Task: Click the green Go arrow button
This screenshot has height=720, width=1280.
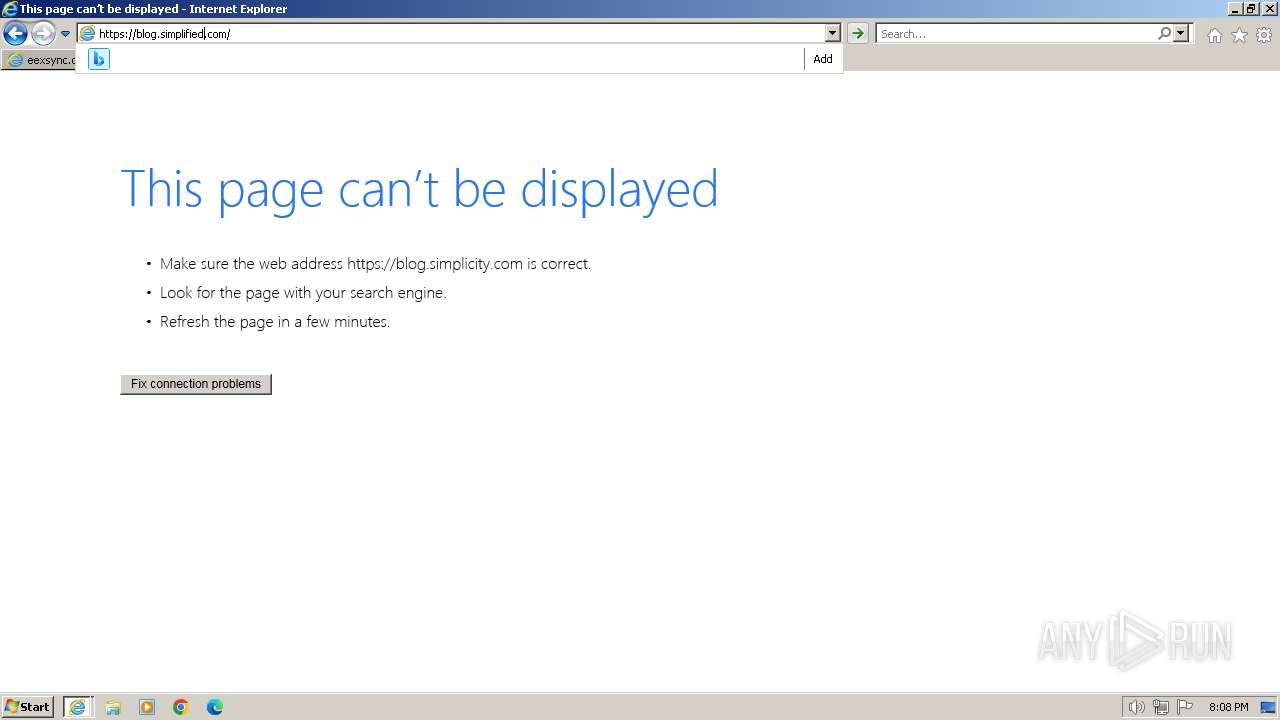Action: tap(857, 34)
